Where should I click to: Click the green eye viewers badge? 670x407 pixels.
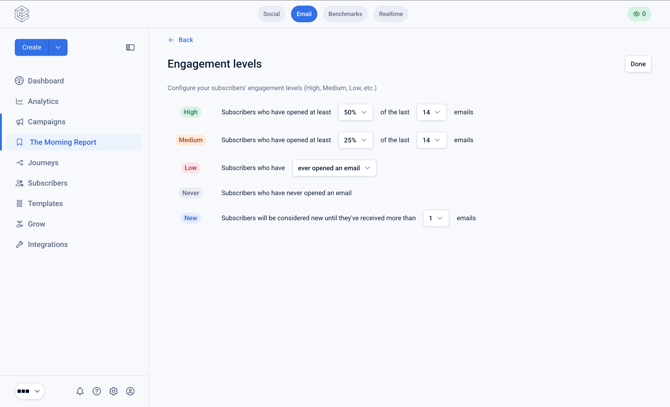pos(639,14)
